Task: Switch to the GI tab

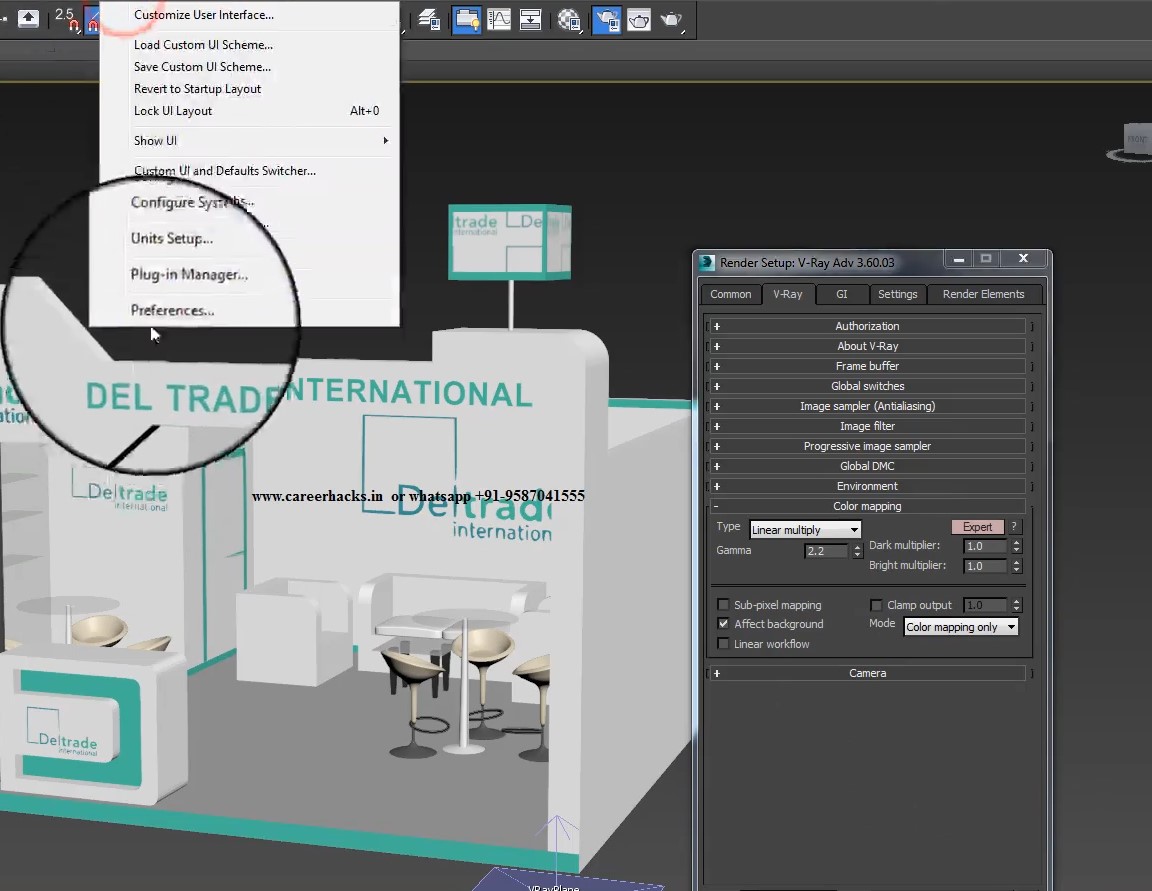Action: coord(841,294)
